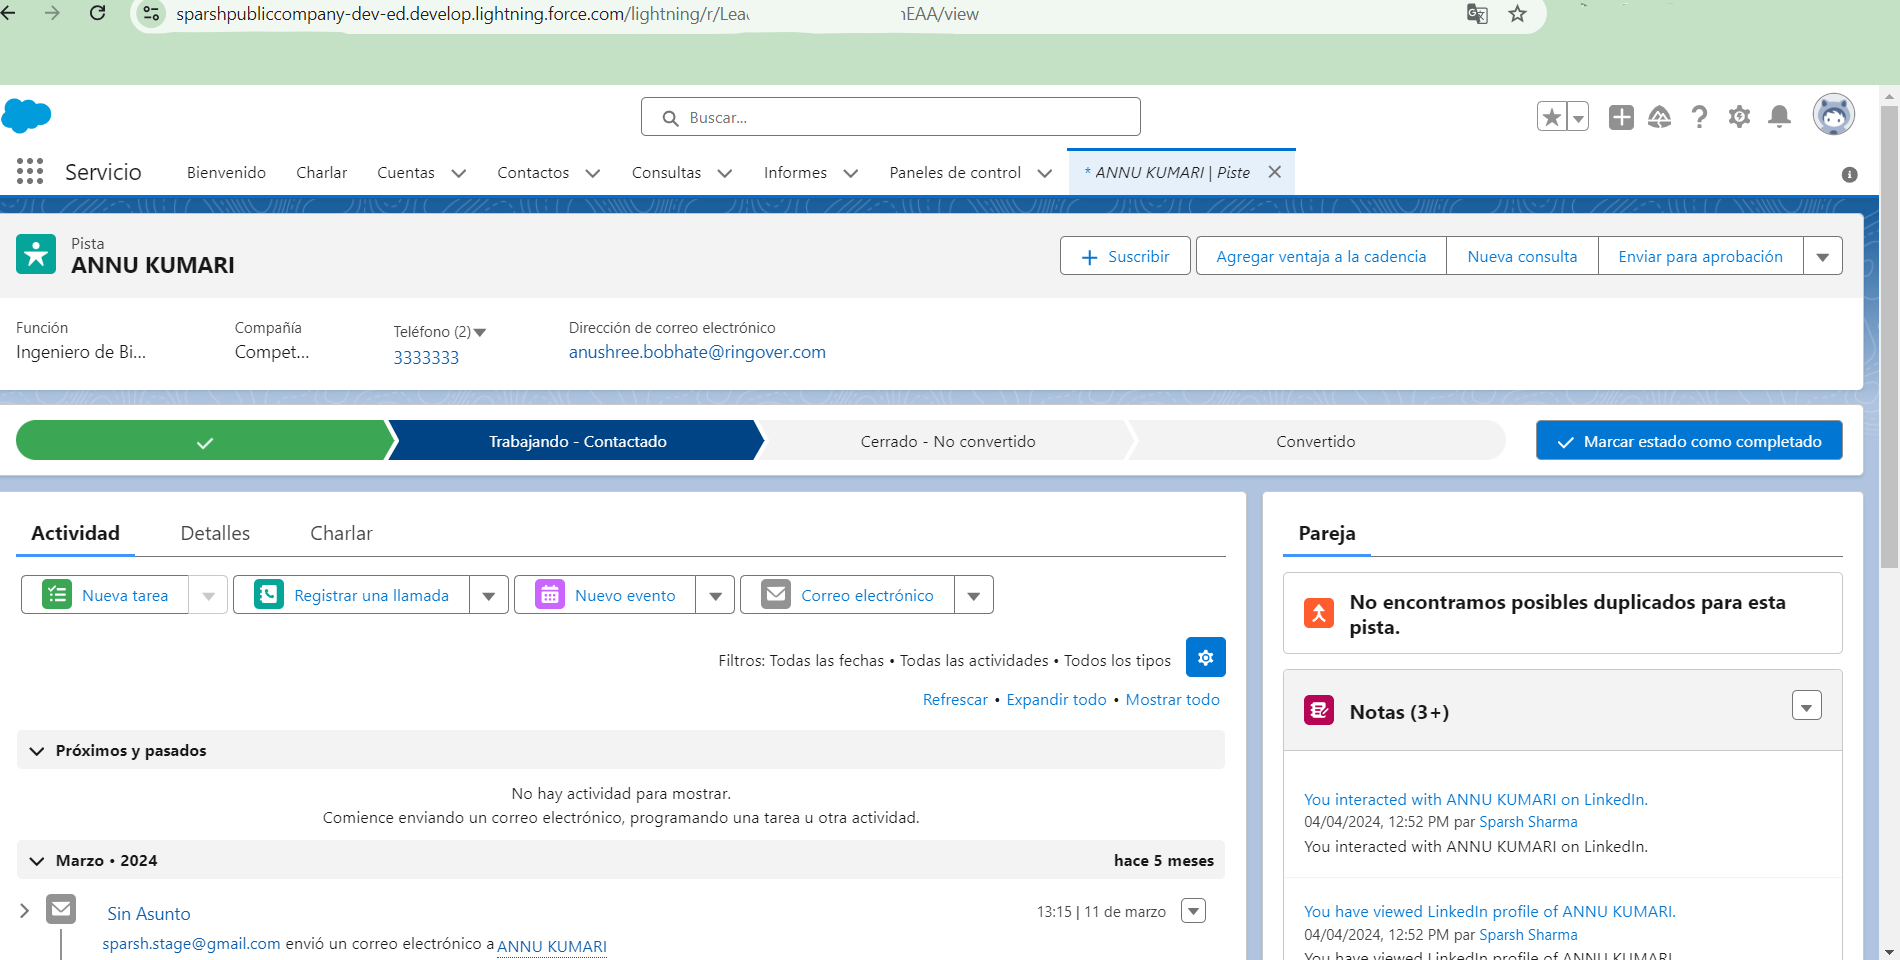Open the Bienvenido nav tab
The height and width of the screenshot is (960, 1900).
pyautogui.click(x=226, y=173)
